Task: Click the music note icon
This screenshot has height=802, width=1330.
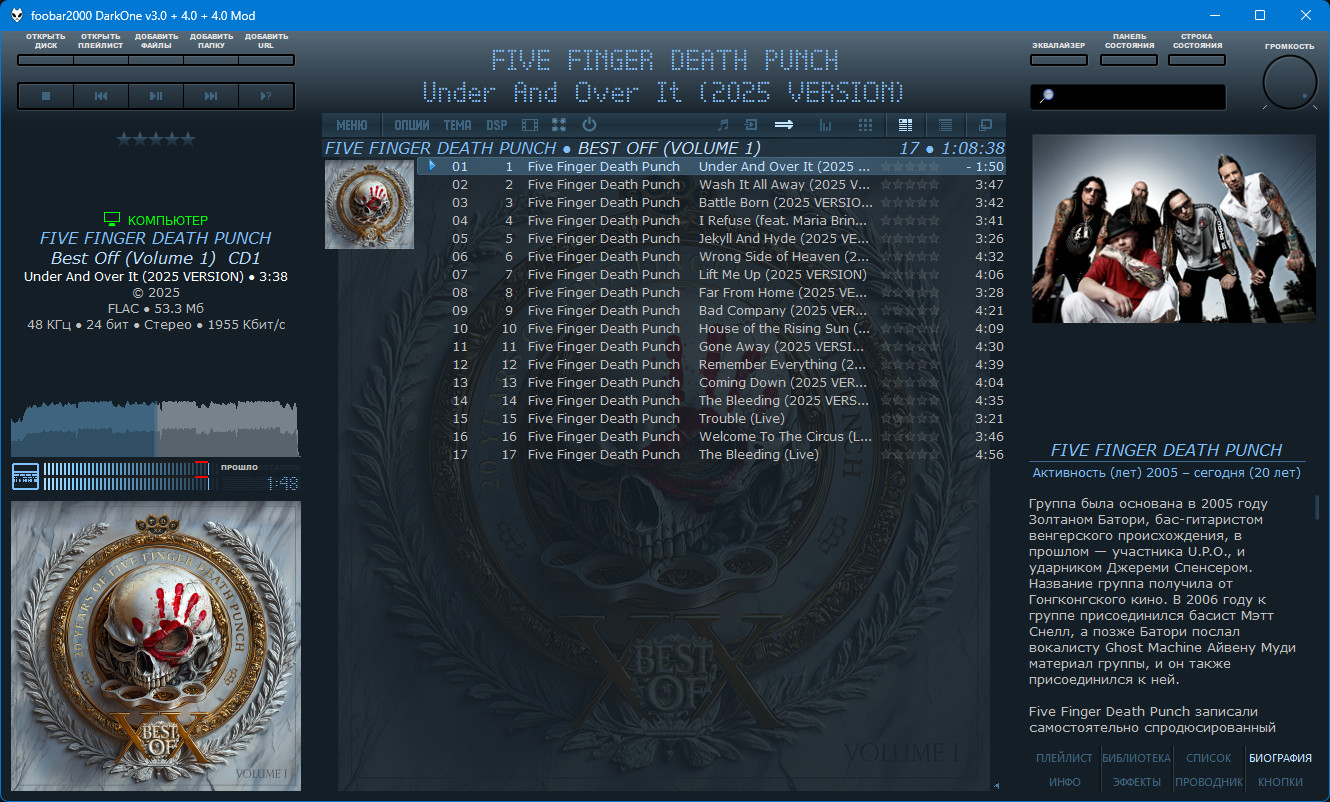Action: 723,125
